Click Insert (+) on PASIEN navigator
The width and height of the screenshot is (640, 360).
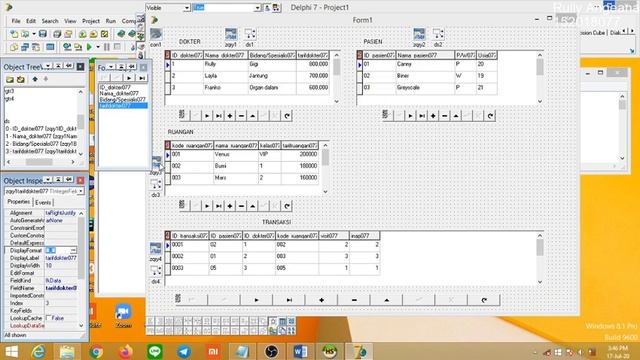433,116
